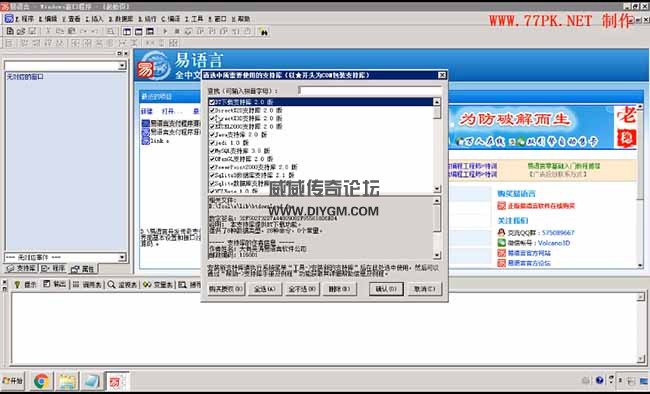Open the 查看 menu
The height and width of the screenshot is (394, 650).
point(71,19)
